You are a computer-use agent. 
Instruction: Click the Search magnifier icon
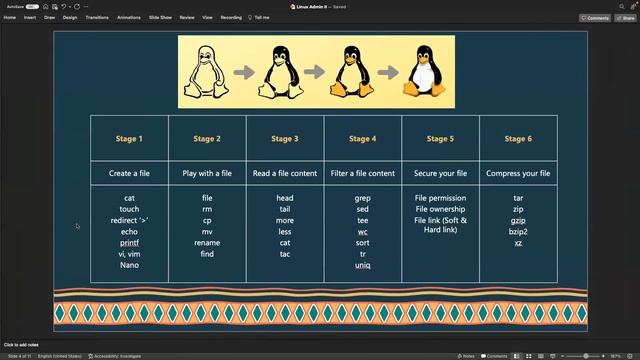pos(622,7)
